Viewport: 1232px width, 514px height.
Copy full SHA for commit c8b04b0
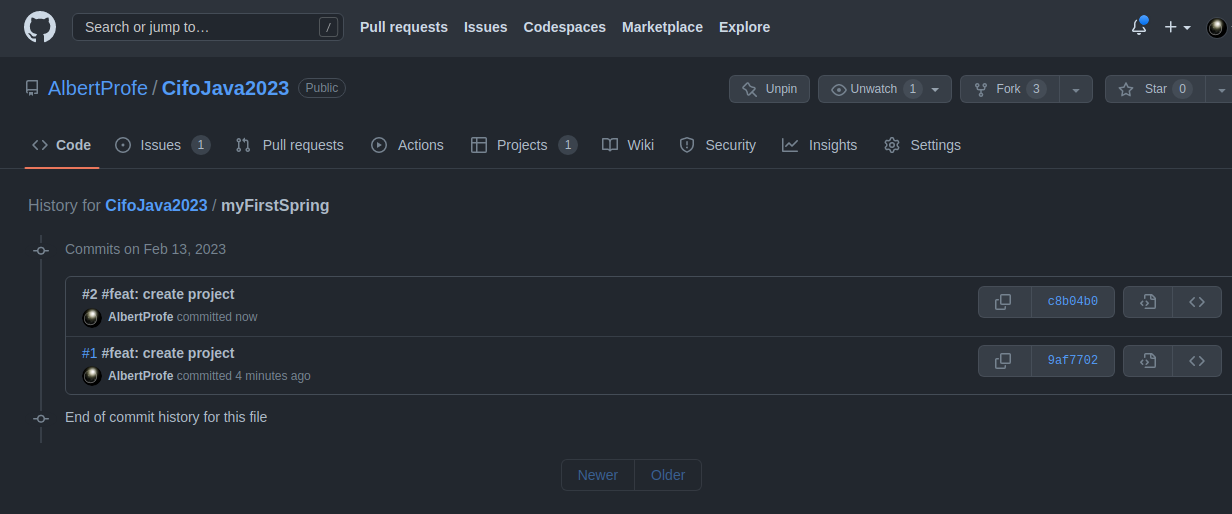(1004, 302)
